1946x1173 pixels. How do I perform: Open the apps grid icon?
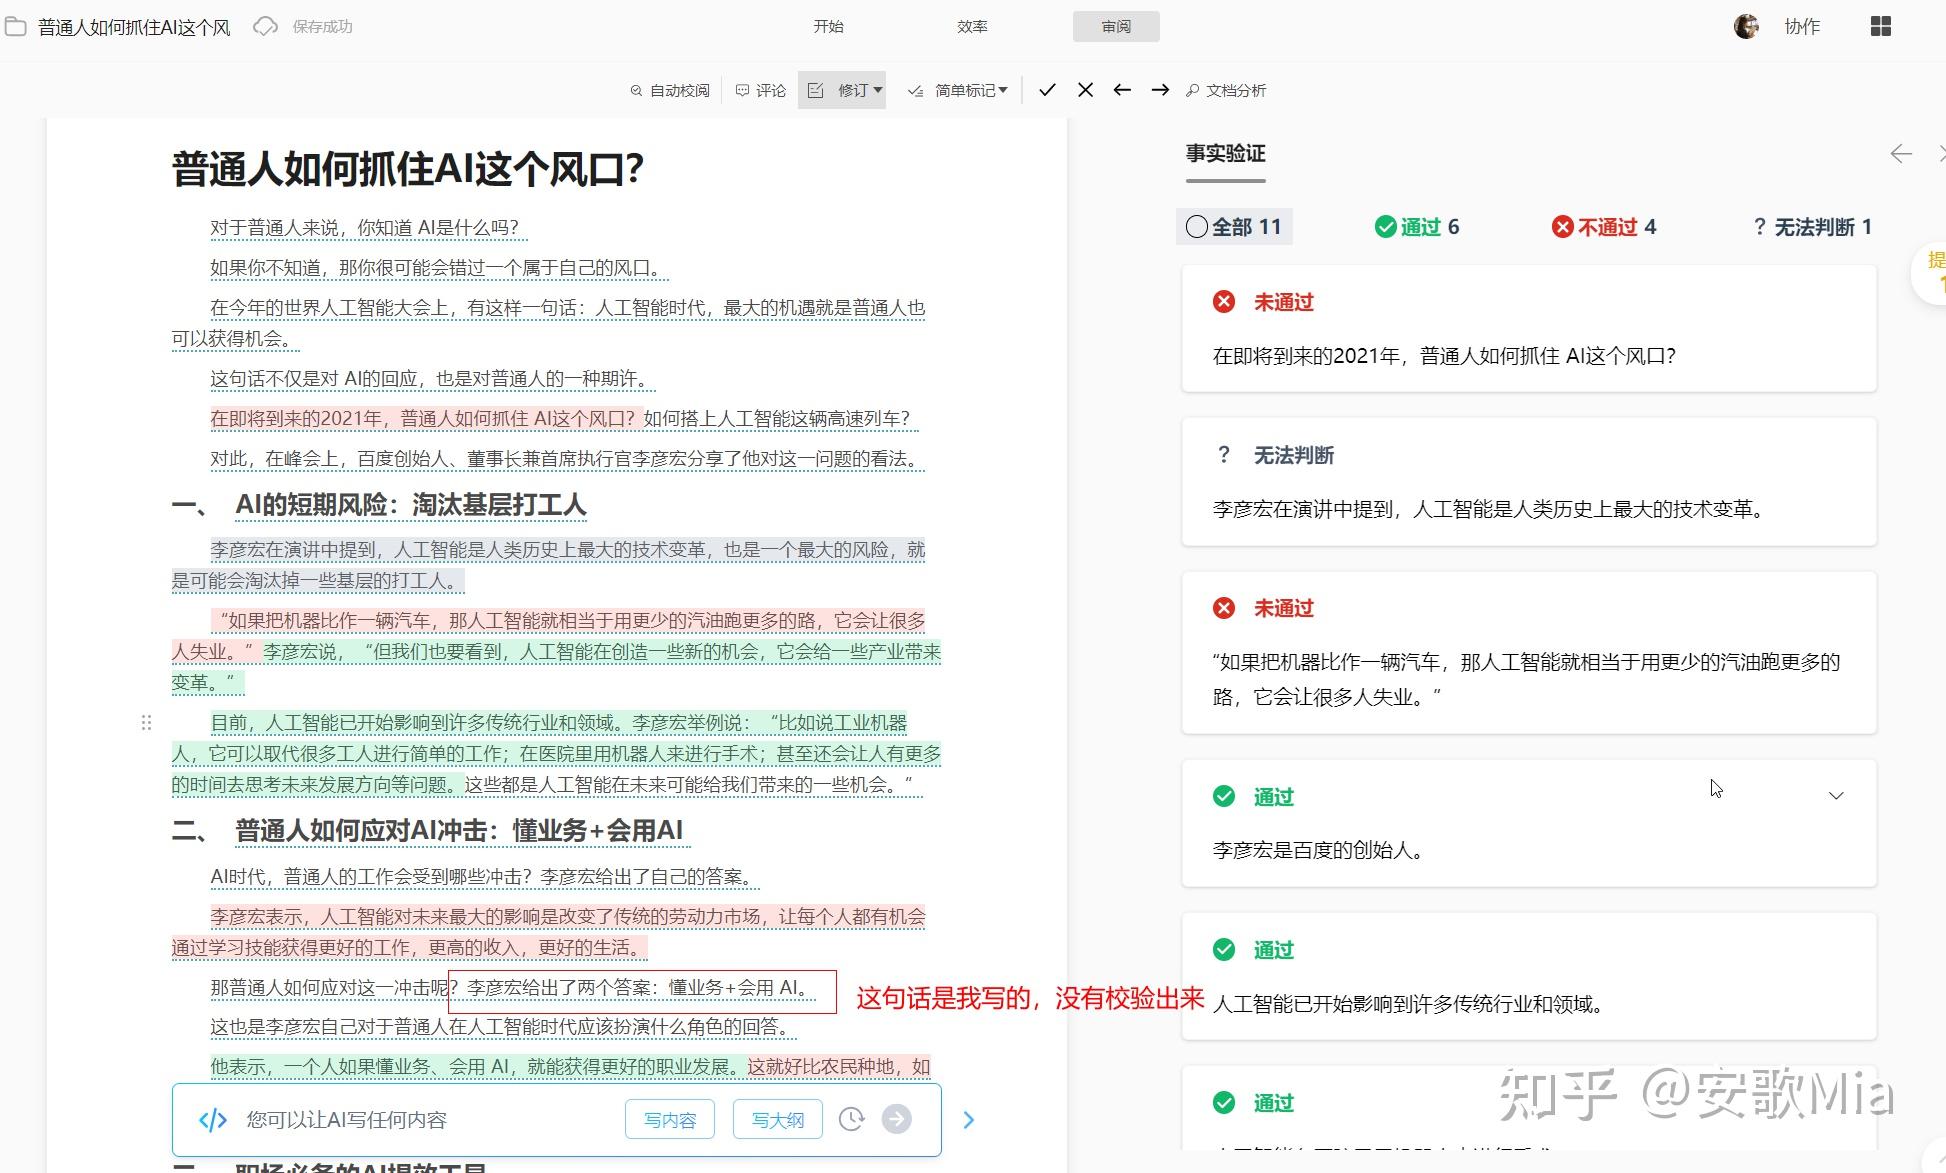1880,27
